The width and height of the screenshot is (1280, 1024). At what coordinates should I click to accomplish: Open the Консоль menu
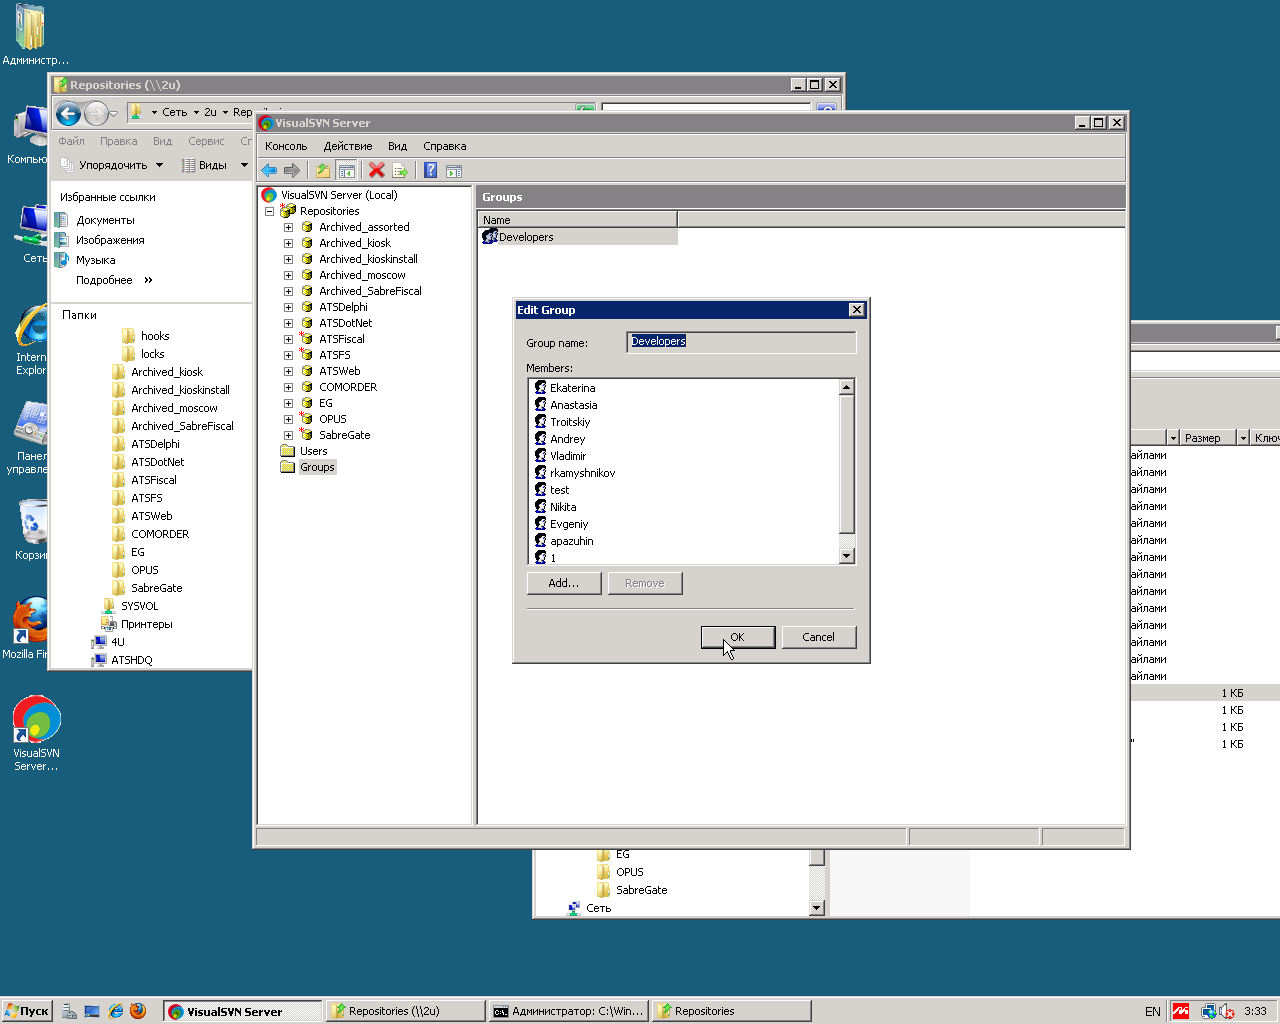(286, 146)
